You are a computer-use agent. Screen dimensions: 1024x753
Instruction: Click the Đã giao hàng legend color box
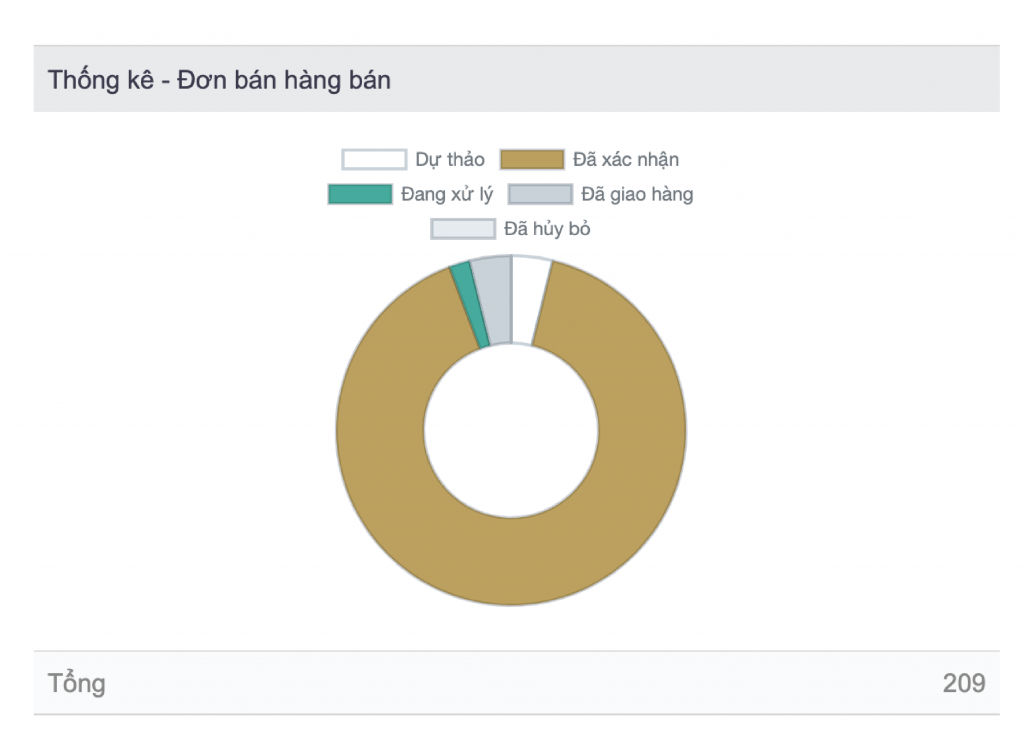(540, 195)
